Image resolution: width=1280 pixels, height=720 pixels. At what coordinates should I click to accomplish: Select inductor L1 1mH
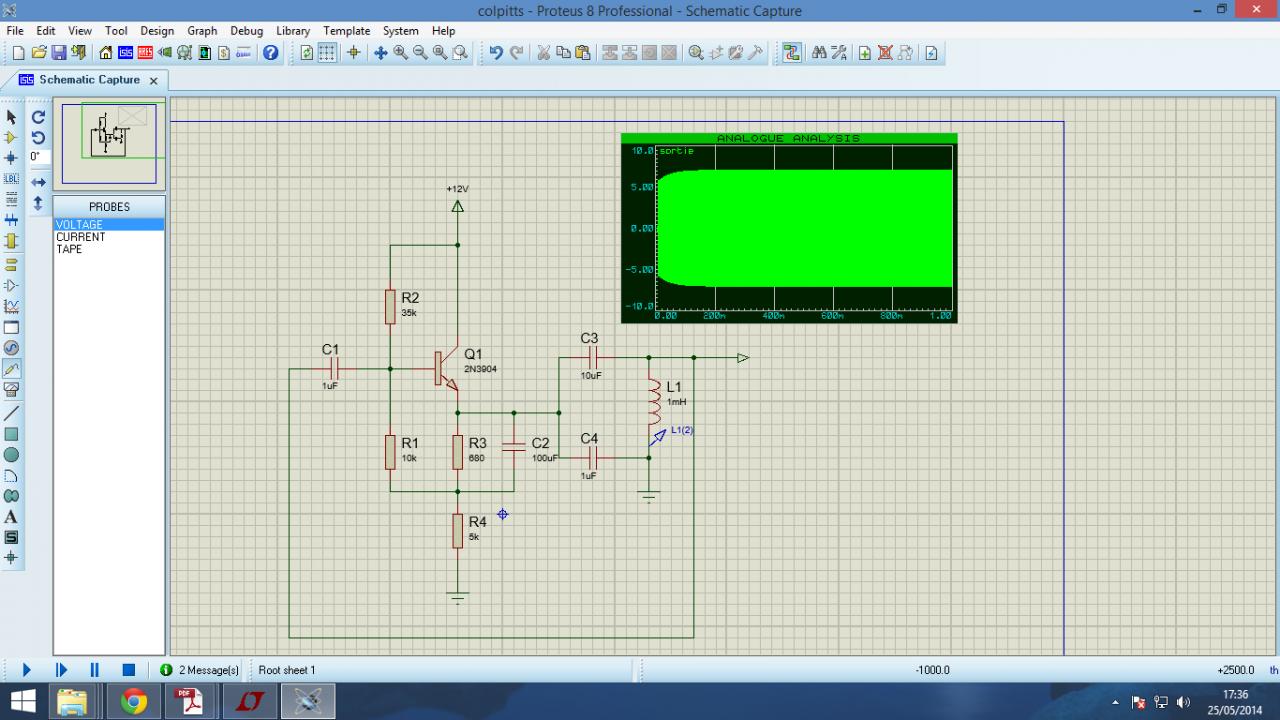654,400
